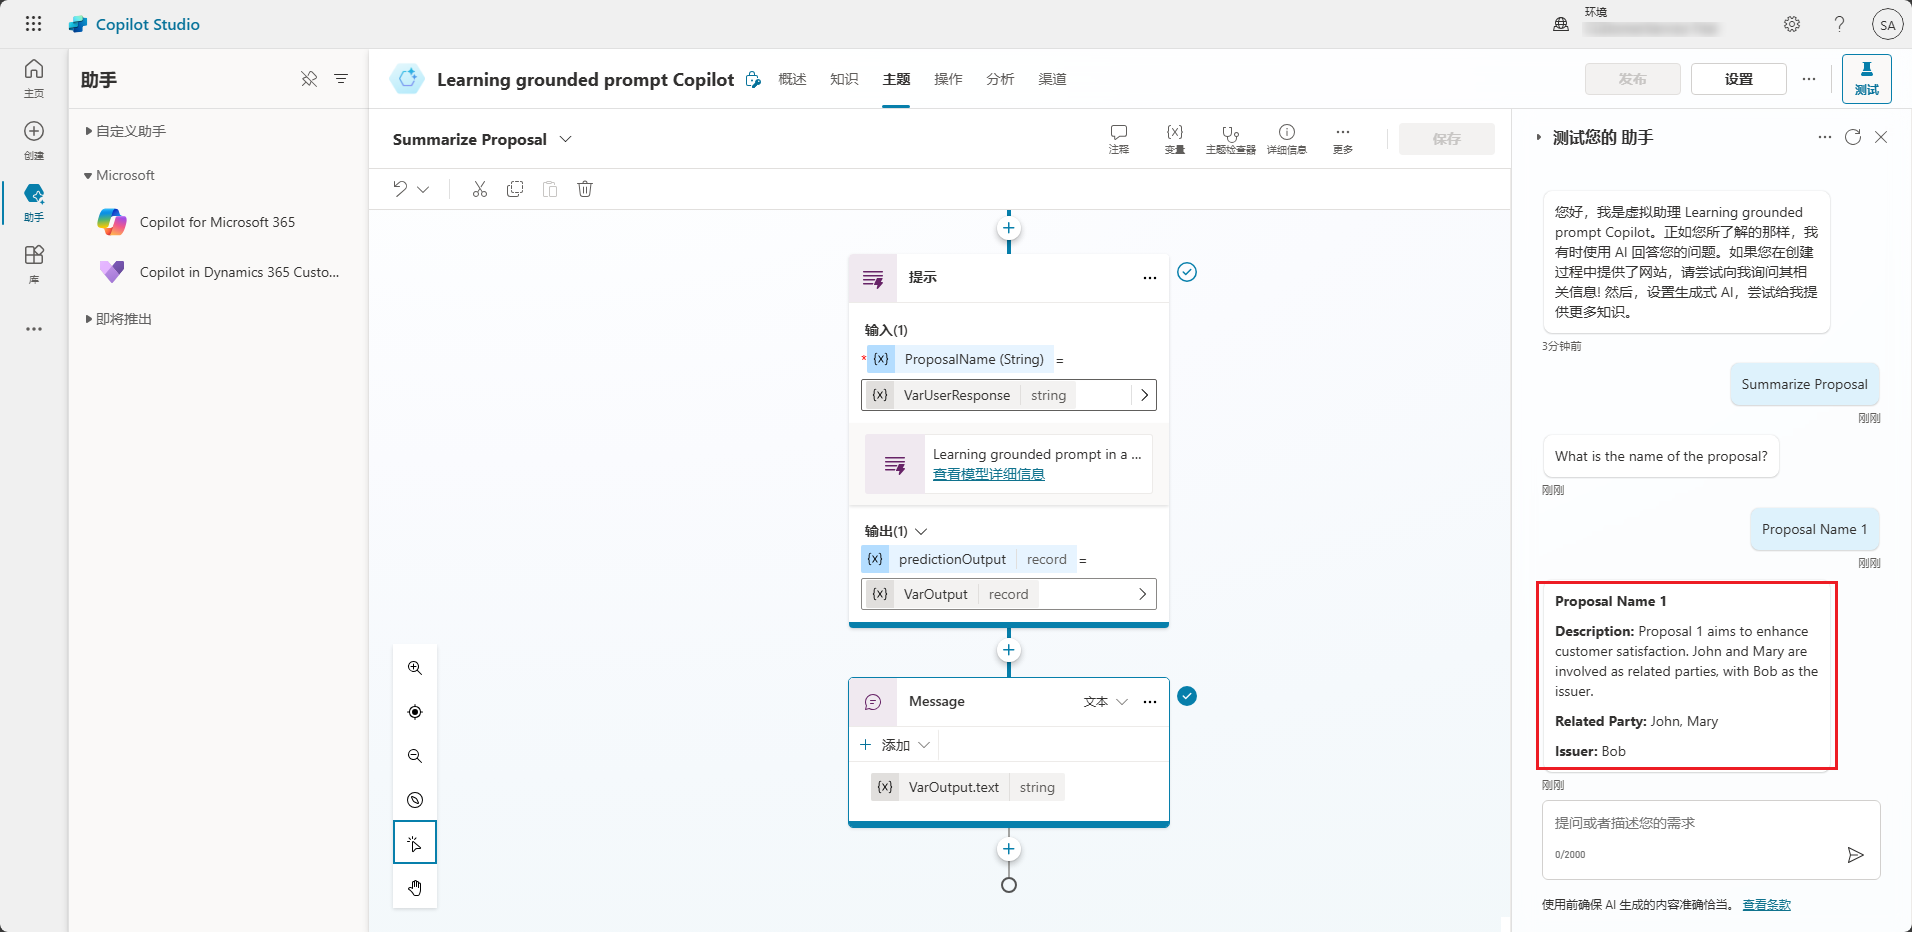Image resolution: width=1912 pixels, height=932 pixels.
Task: Cut the selected node with scissors icon
Action: tap(480, 189)
